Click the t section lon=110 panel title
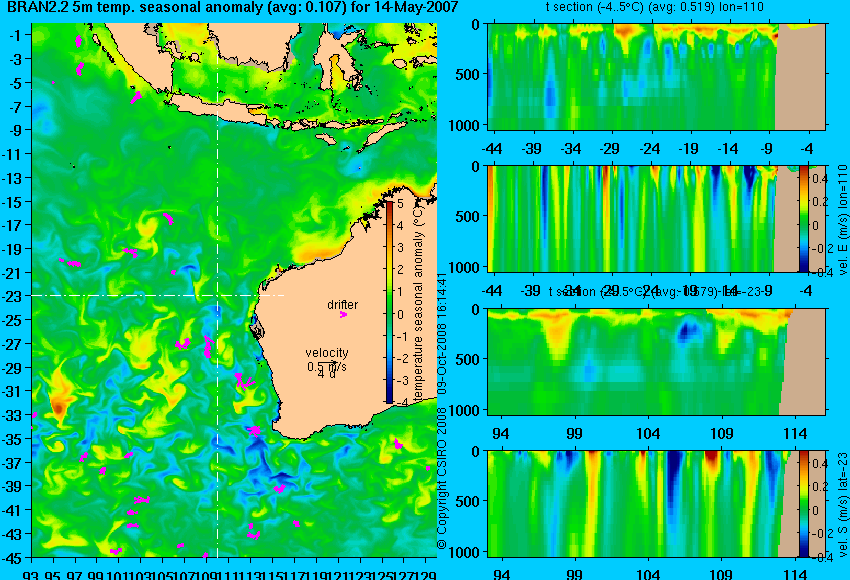Viewport: 850px width, 580px height. (x=655, y=7)
